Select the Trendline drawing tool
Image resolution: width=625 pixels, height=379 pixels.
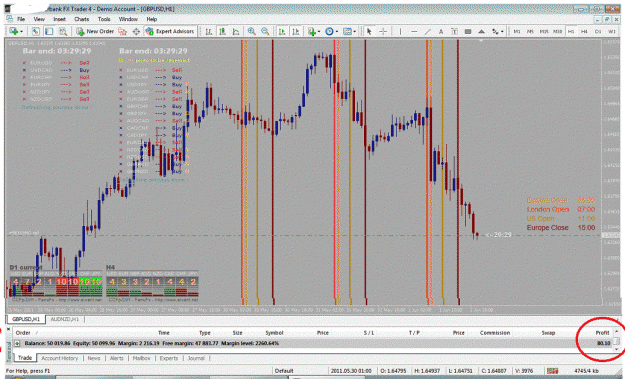point(428,31)
